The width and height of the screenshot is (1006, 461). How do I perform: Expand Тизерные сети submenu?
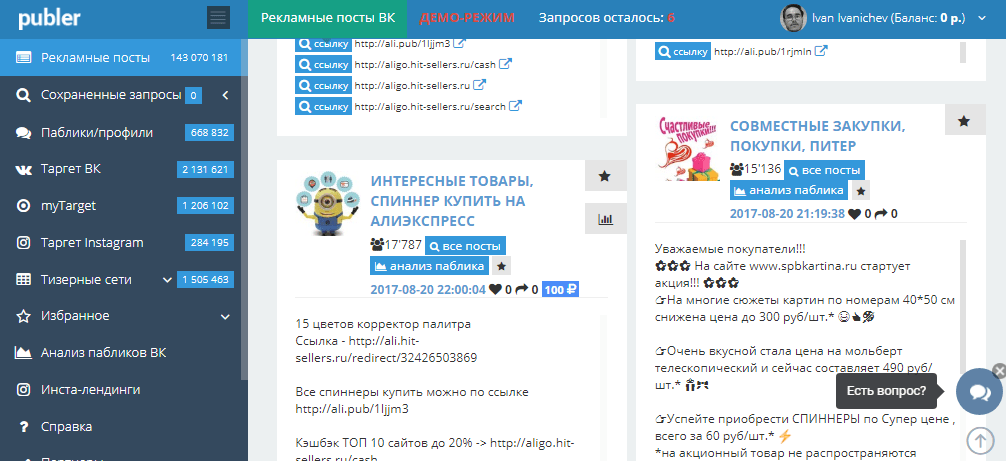pyautogui.click(x=167, y=280)
